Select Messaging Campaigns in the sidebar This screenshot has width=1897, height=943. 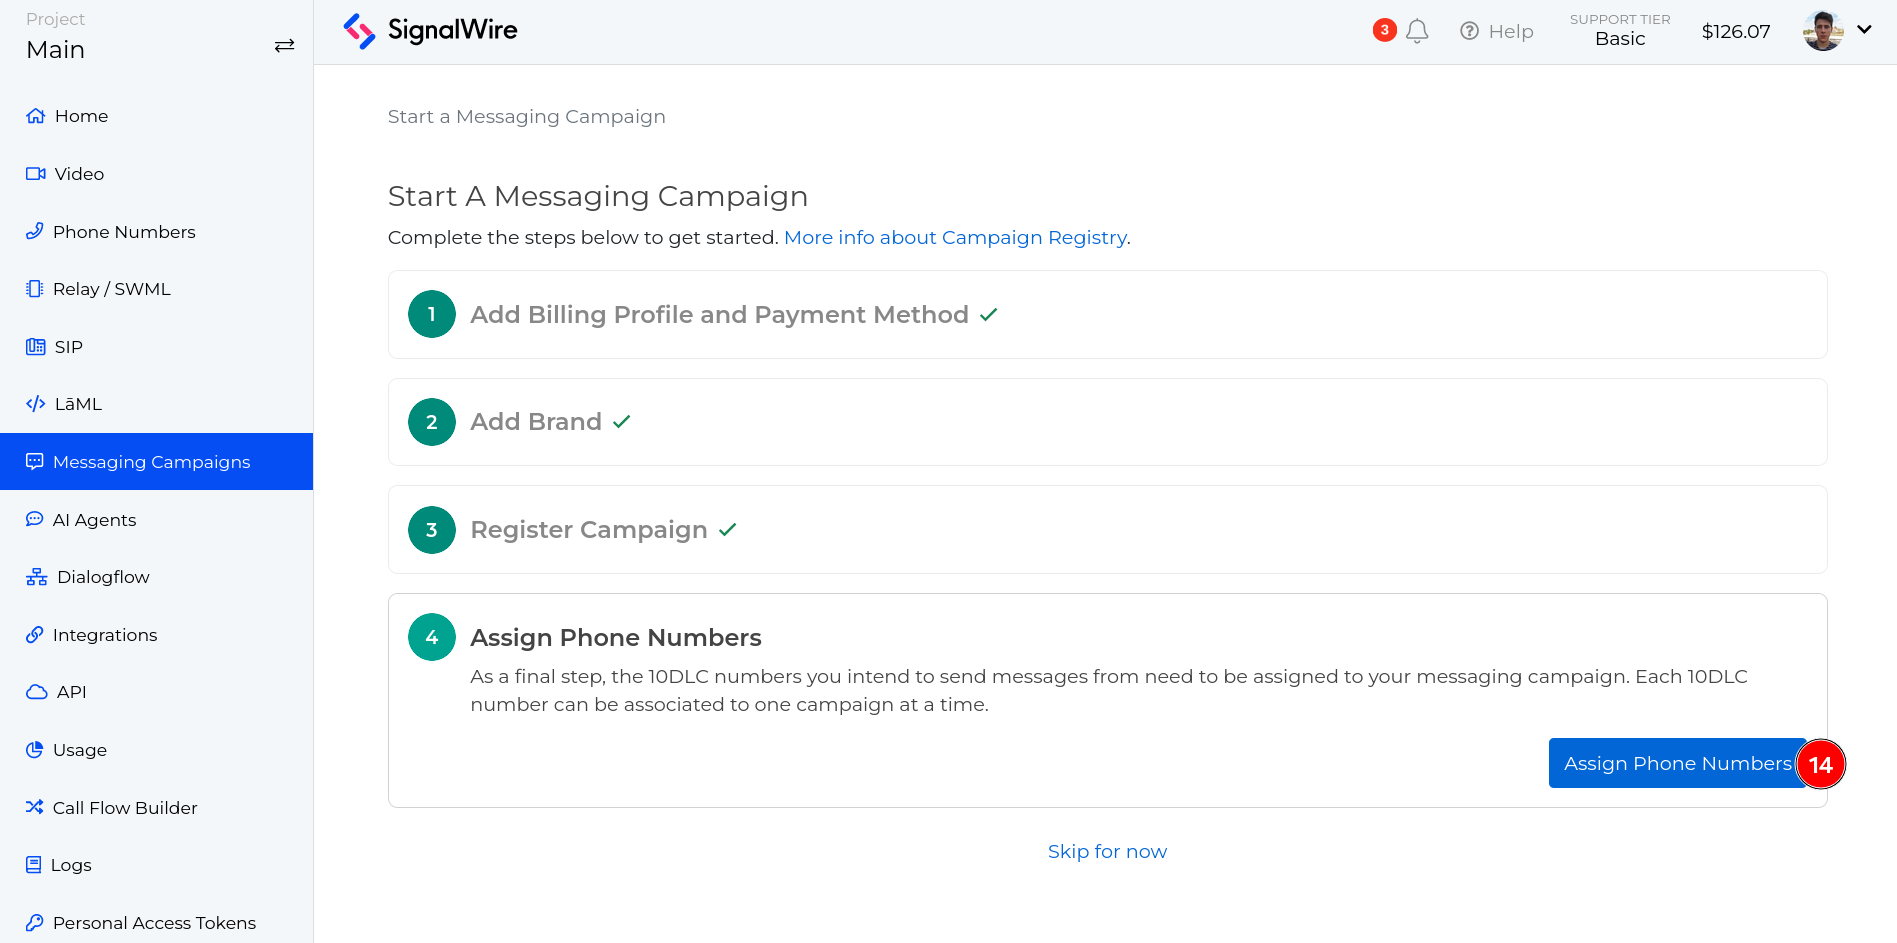coord(151,461)
